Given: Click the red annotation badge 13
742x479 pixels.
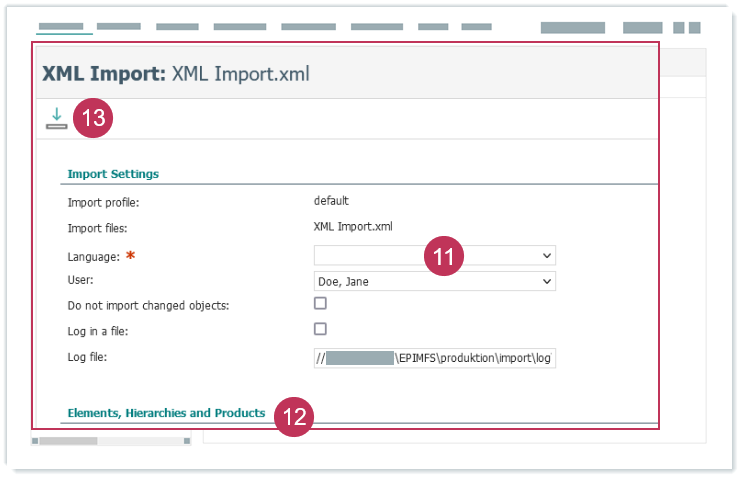Looking at the screenshot, I should (93, 118).
